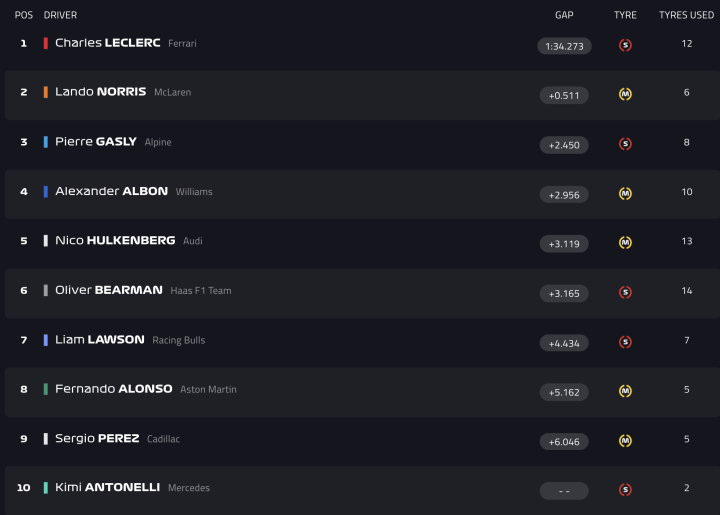Sort by the GAP column header
720x515 pixels.
tap(564, 15)
